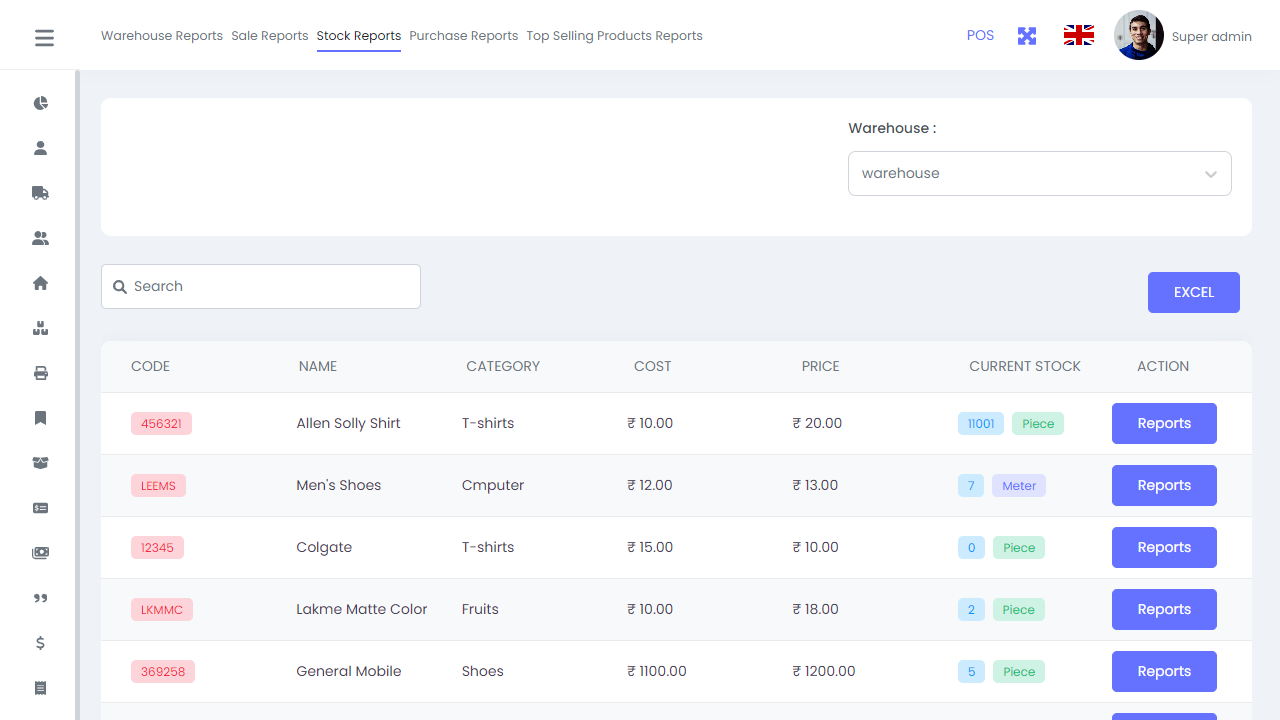
Task: Click the dollar sign sidebar icon
Action: tap(41, 643)
